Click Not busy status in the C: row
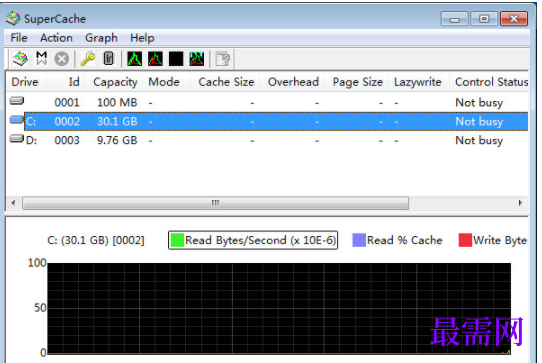 [479, 122]
